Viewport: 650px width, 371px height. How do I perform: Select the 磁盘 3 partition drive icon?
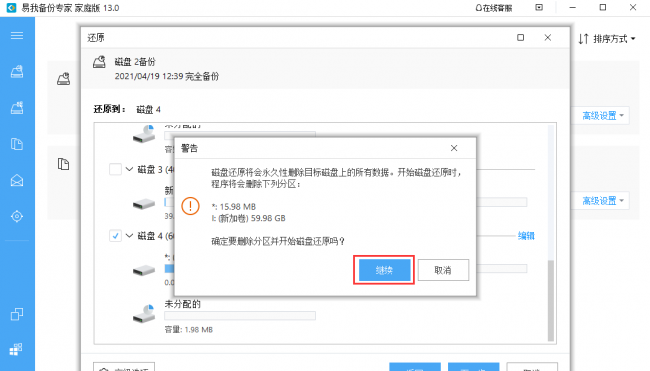(x=144, y=204)
